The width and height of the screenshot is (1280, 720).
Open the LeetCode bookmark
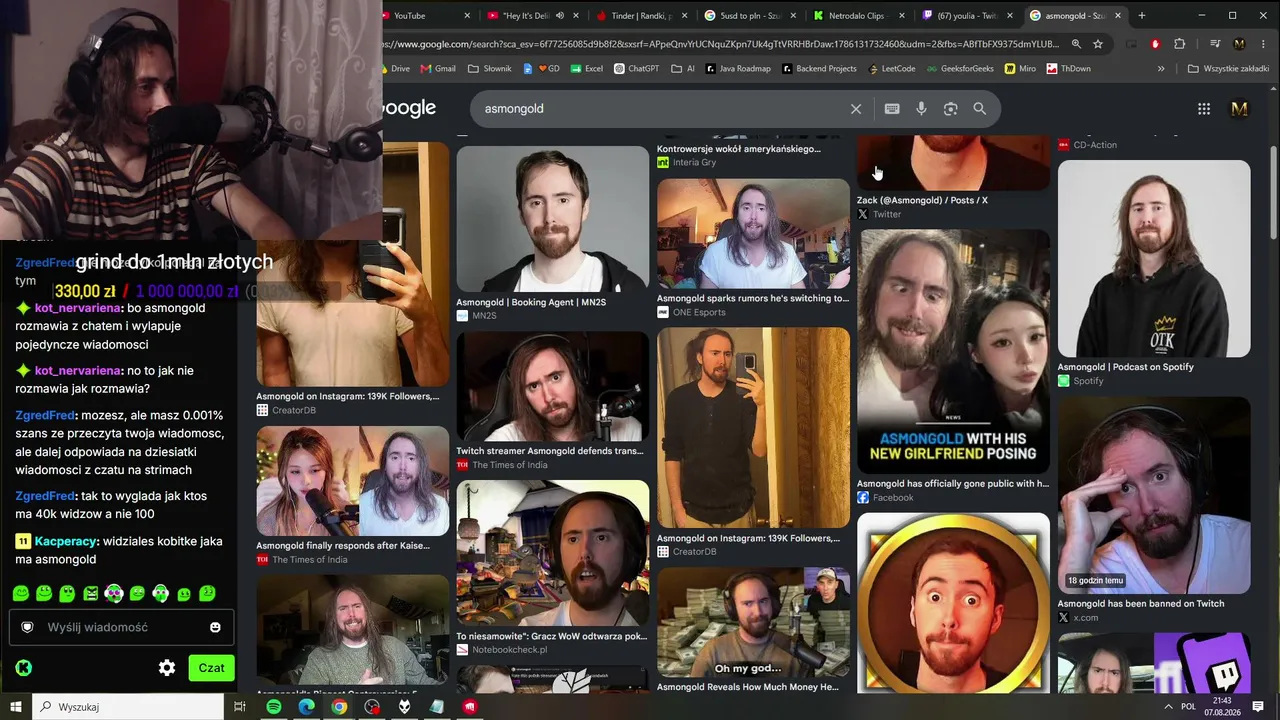[x=891, y=69]
